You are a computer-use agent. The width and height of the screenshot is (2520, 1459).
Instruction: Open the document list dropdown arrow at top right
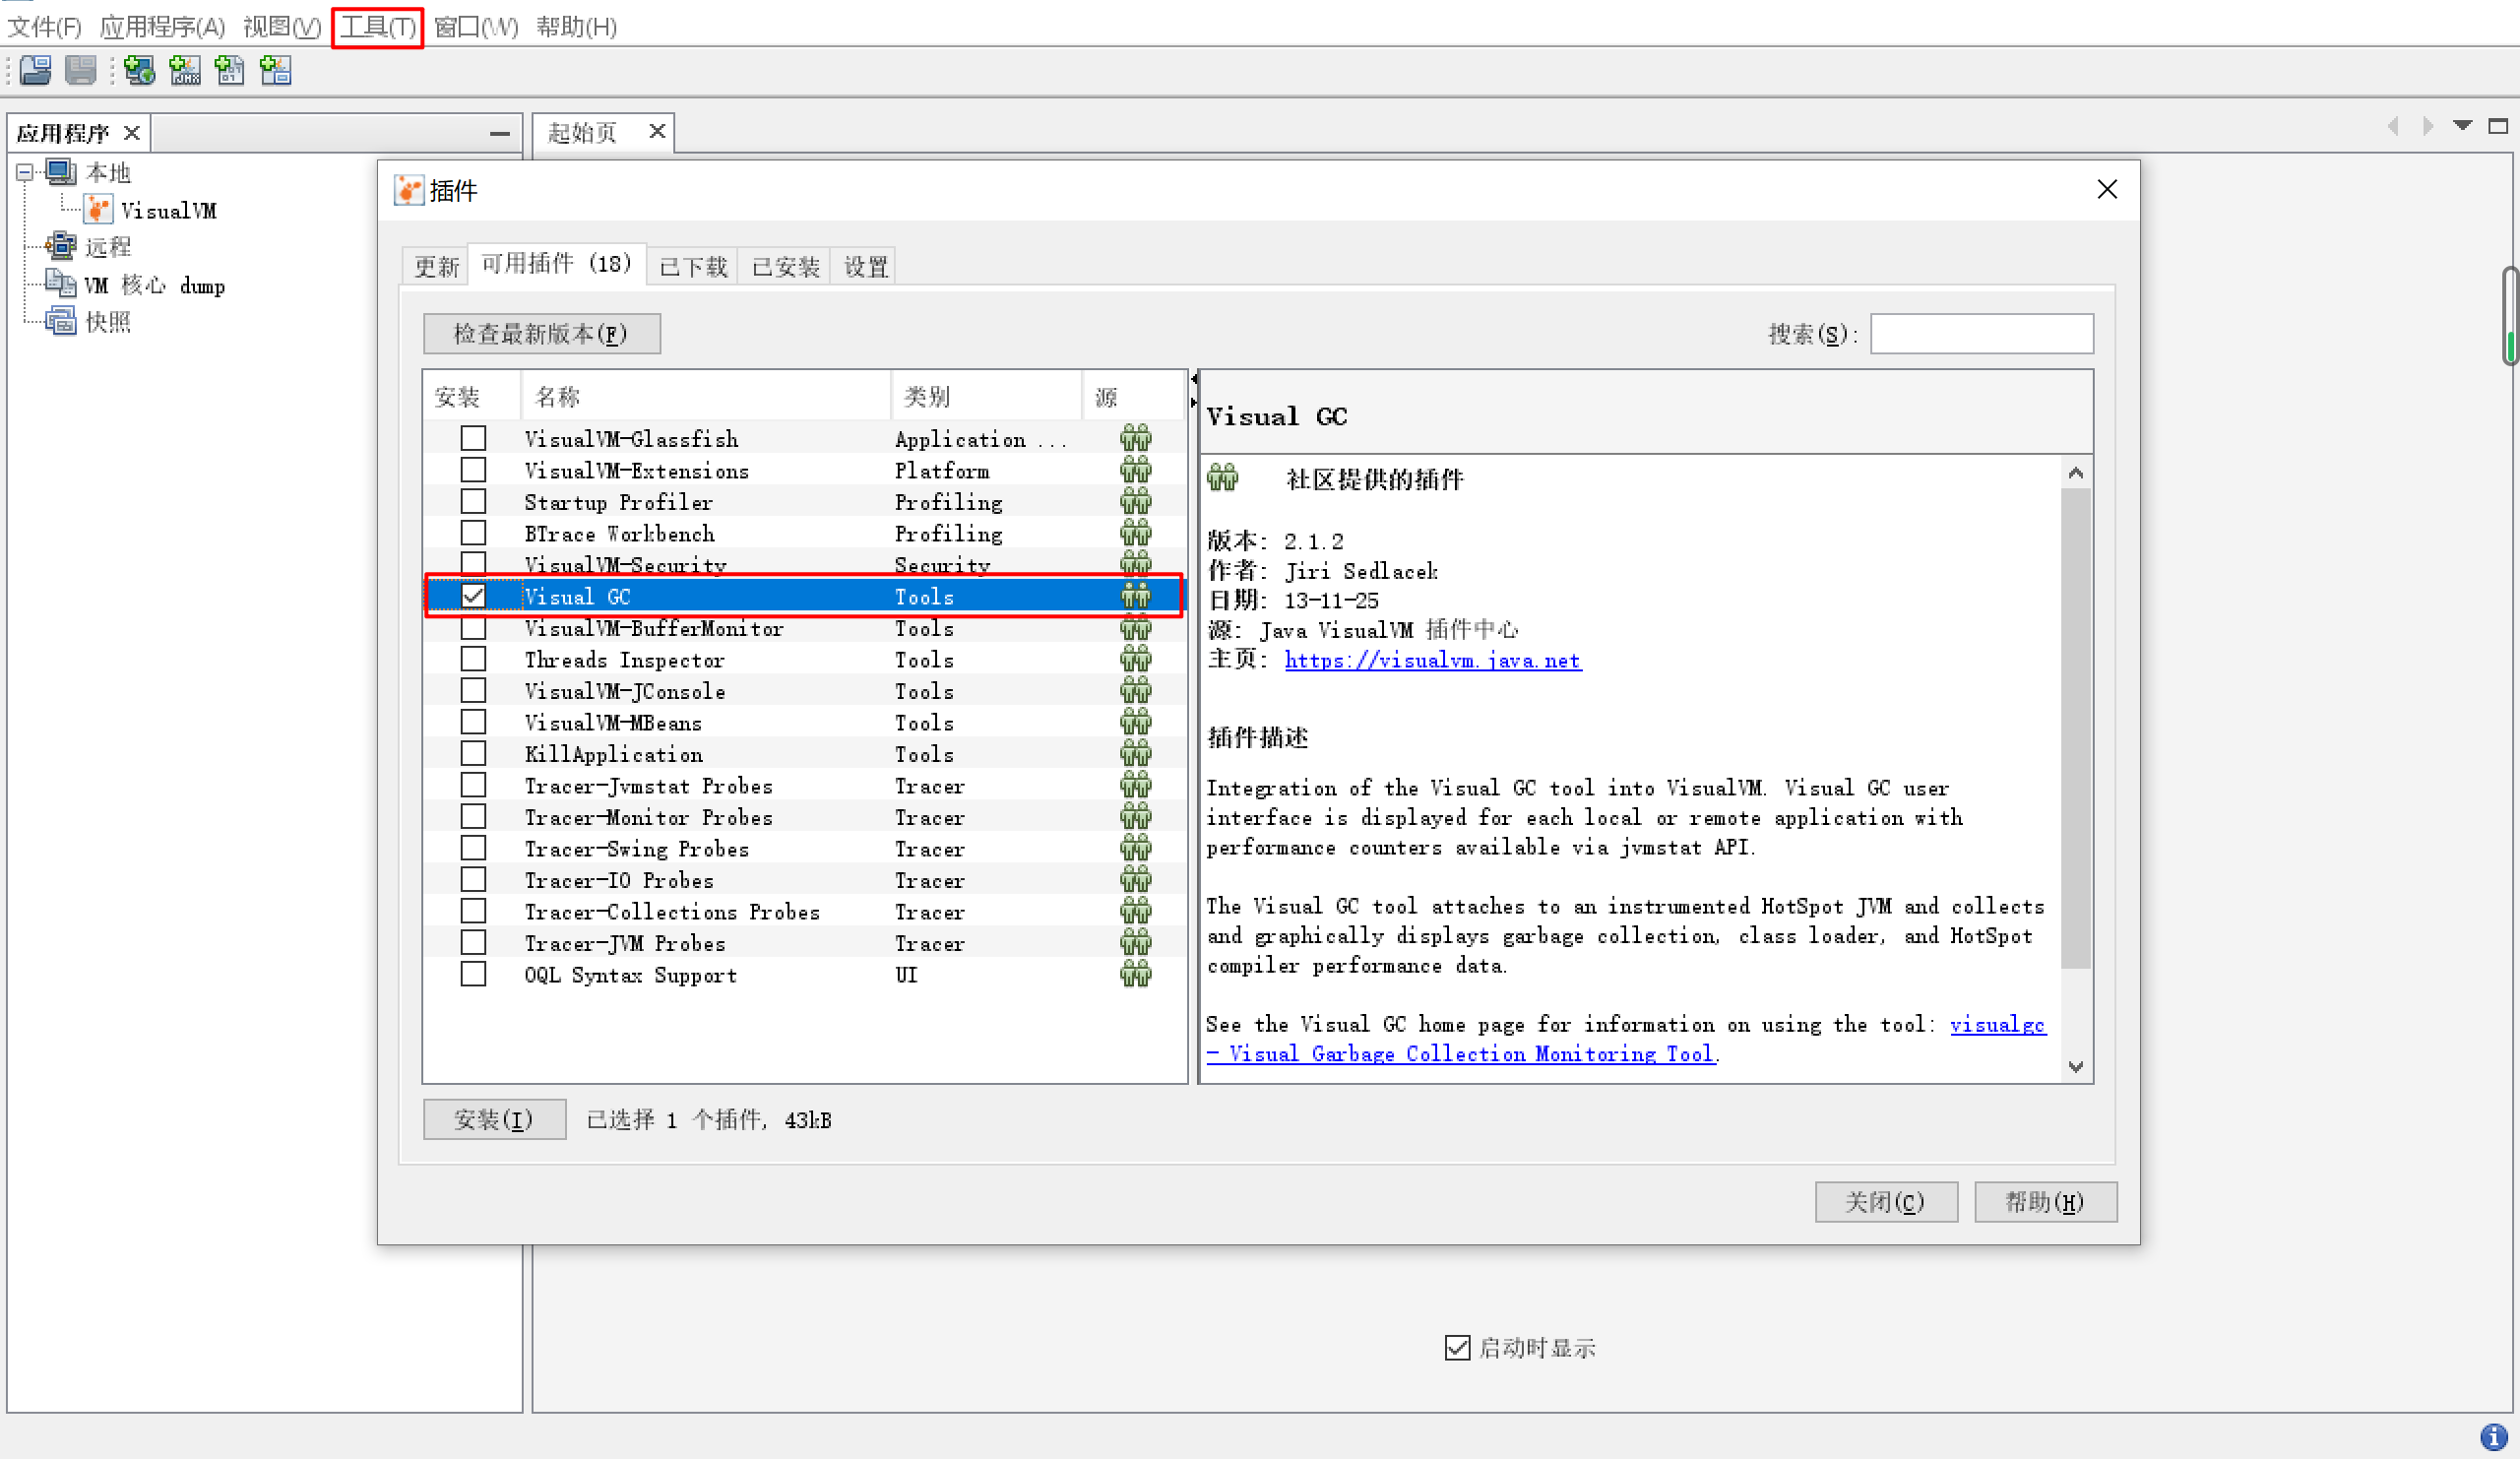pyautogui.click(x=2462, y=126)
